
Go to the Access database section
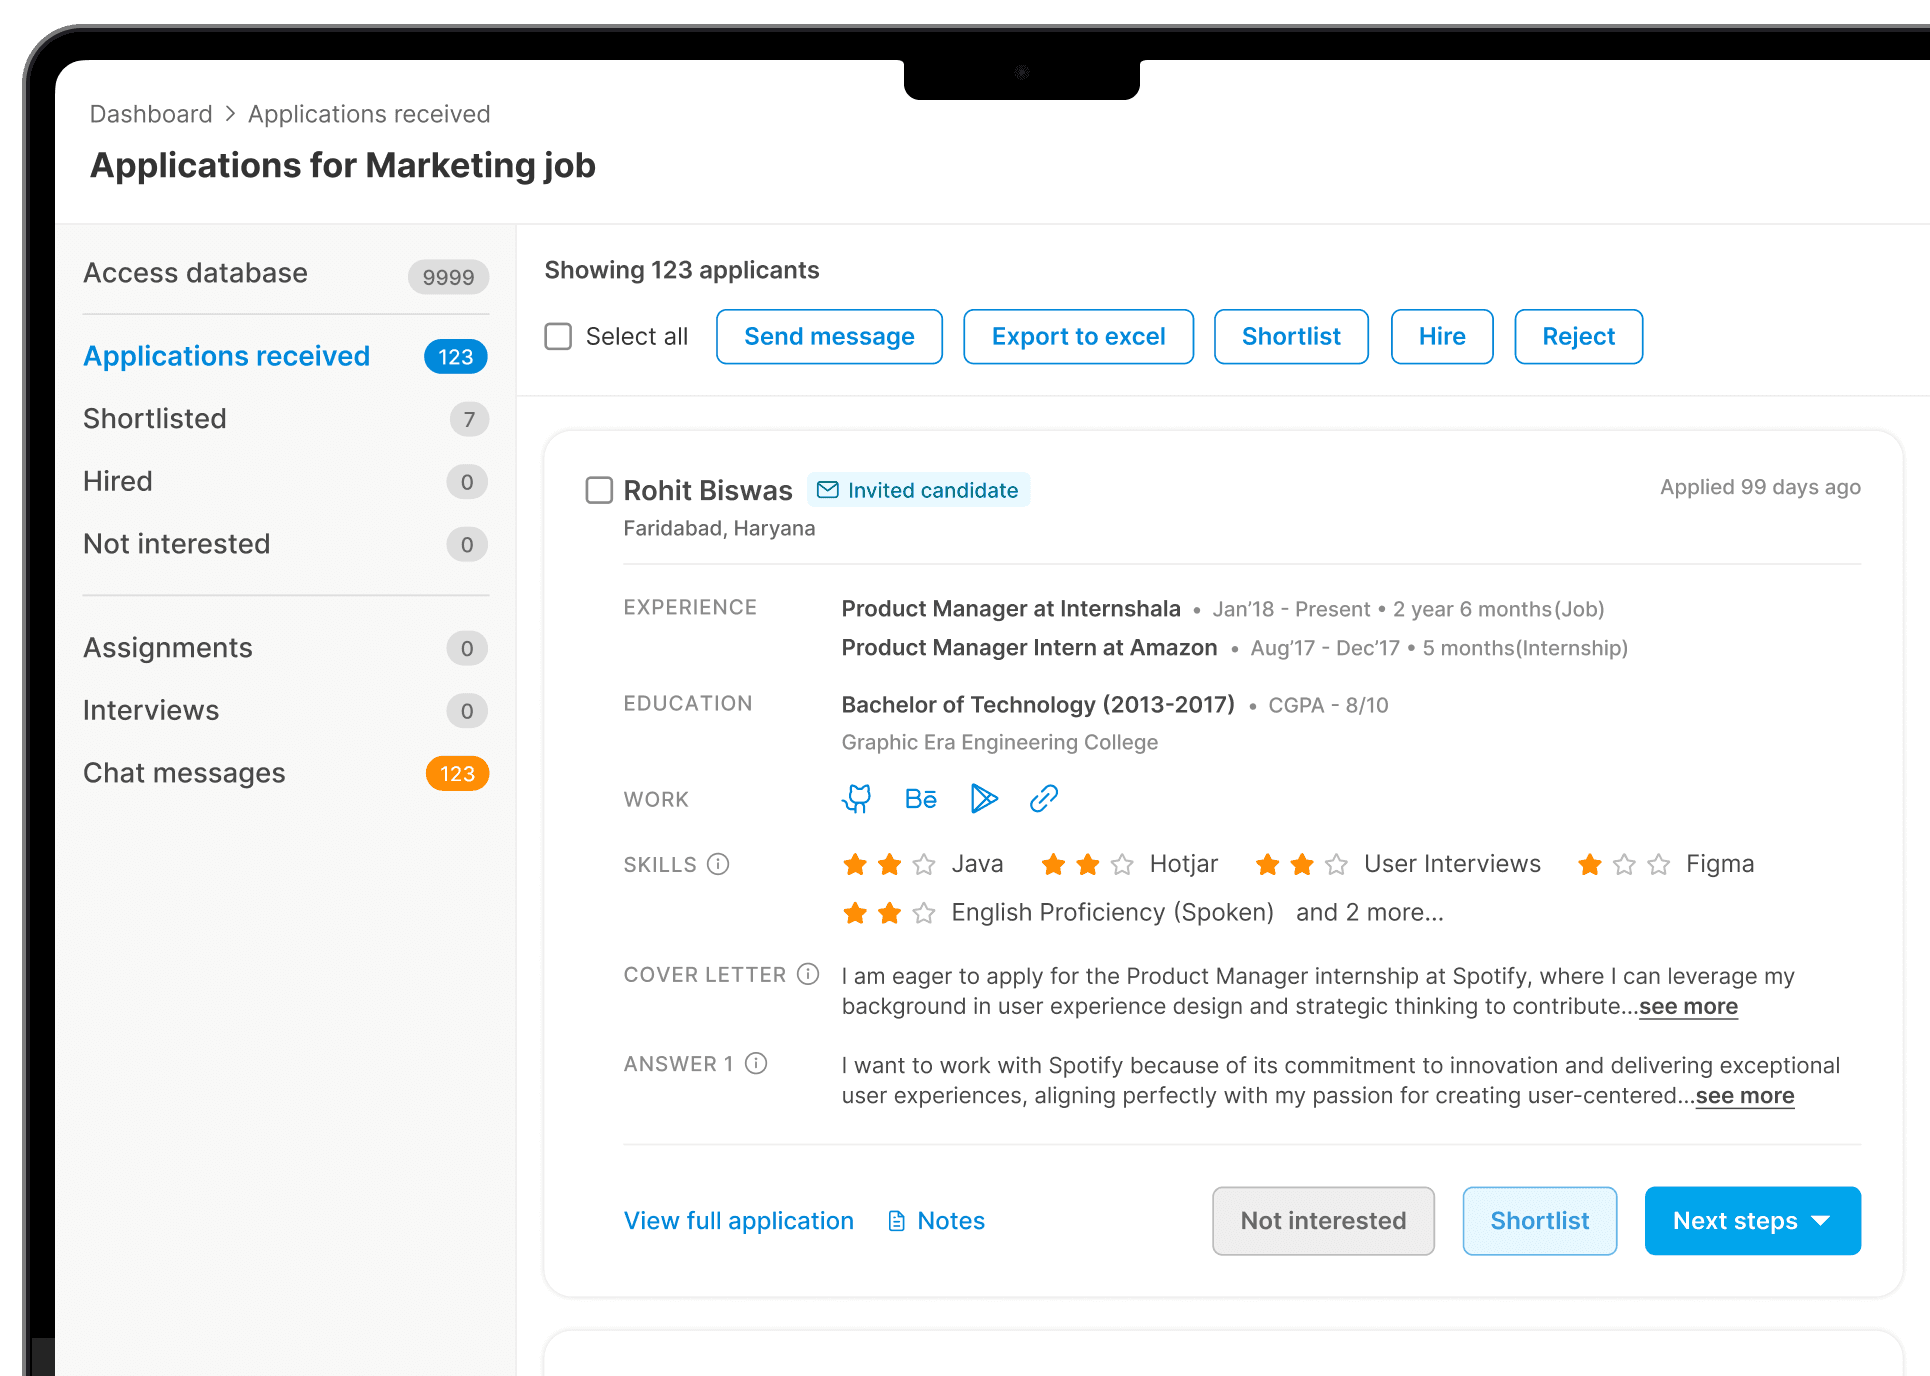[x=195, y=273]
